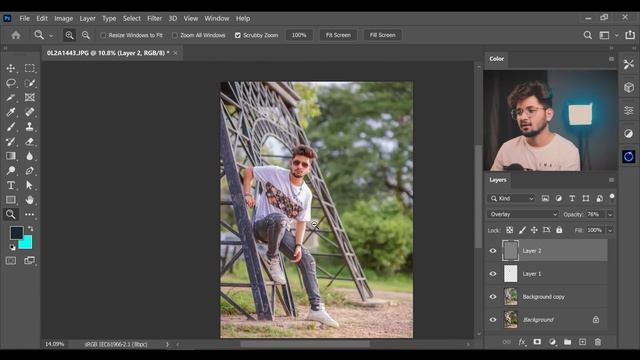The width and height of the screenshot is (640, 360).
Task: Open the Kind layer filter dropdown
Action: (512, 198)
